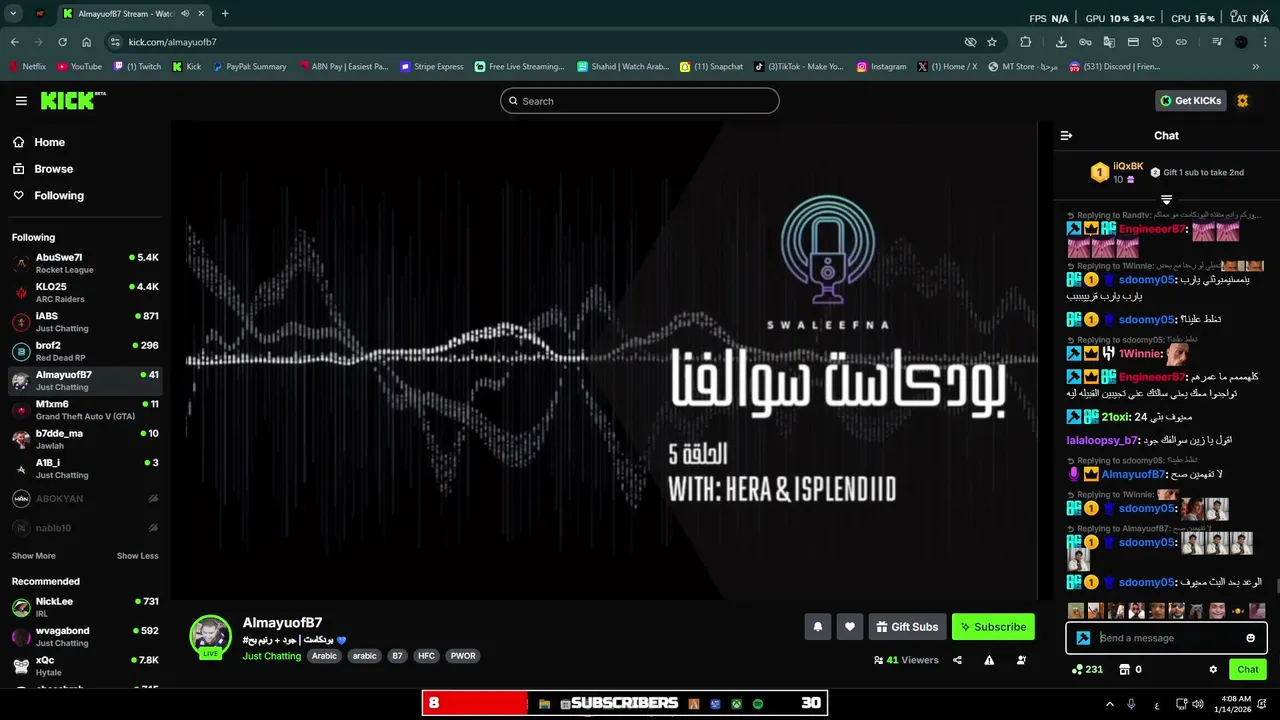Image resolution: width=1280 pixels, height=720 pixels.
Task: Open media control icon in toolbar
Action: (1217, 42)
